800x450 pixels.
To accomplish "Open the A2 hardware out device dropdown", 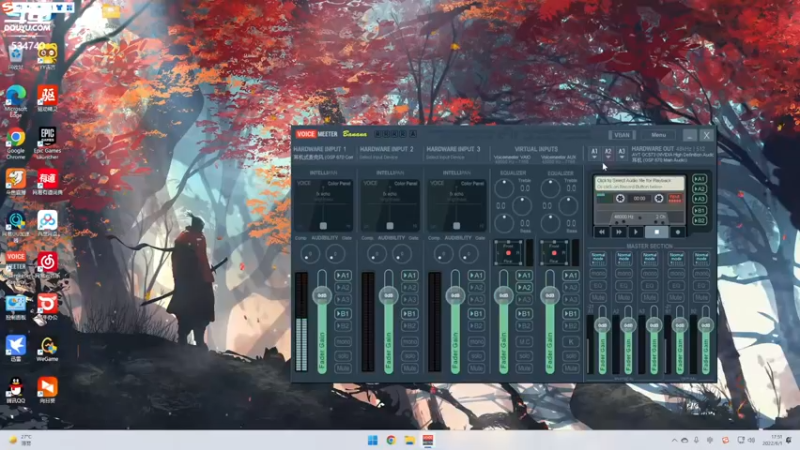I will pos(608,154).
